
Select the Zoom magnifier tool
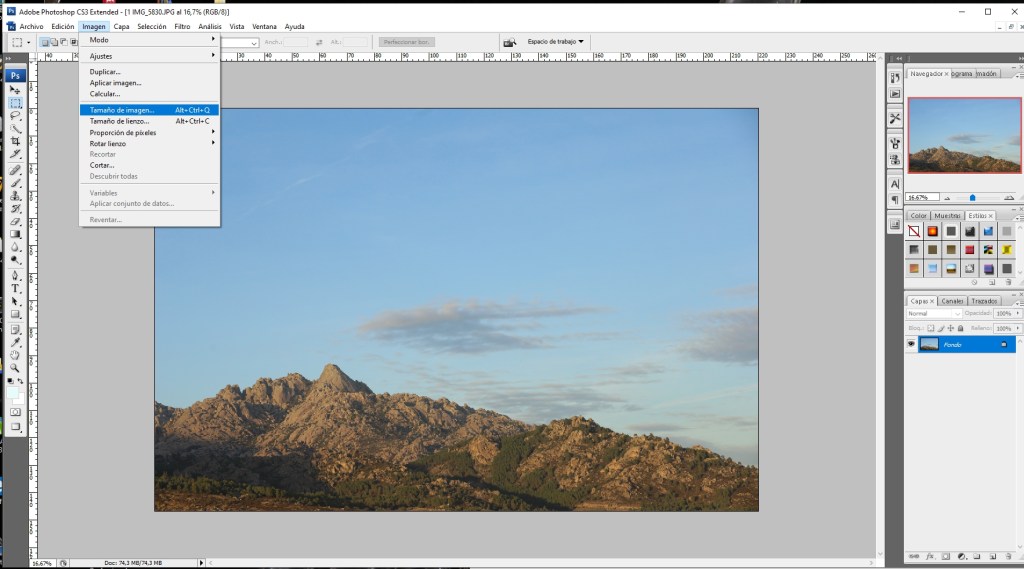tap(16, 367)
